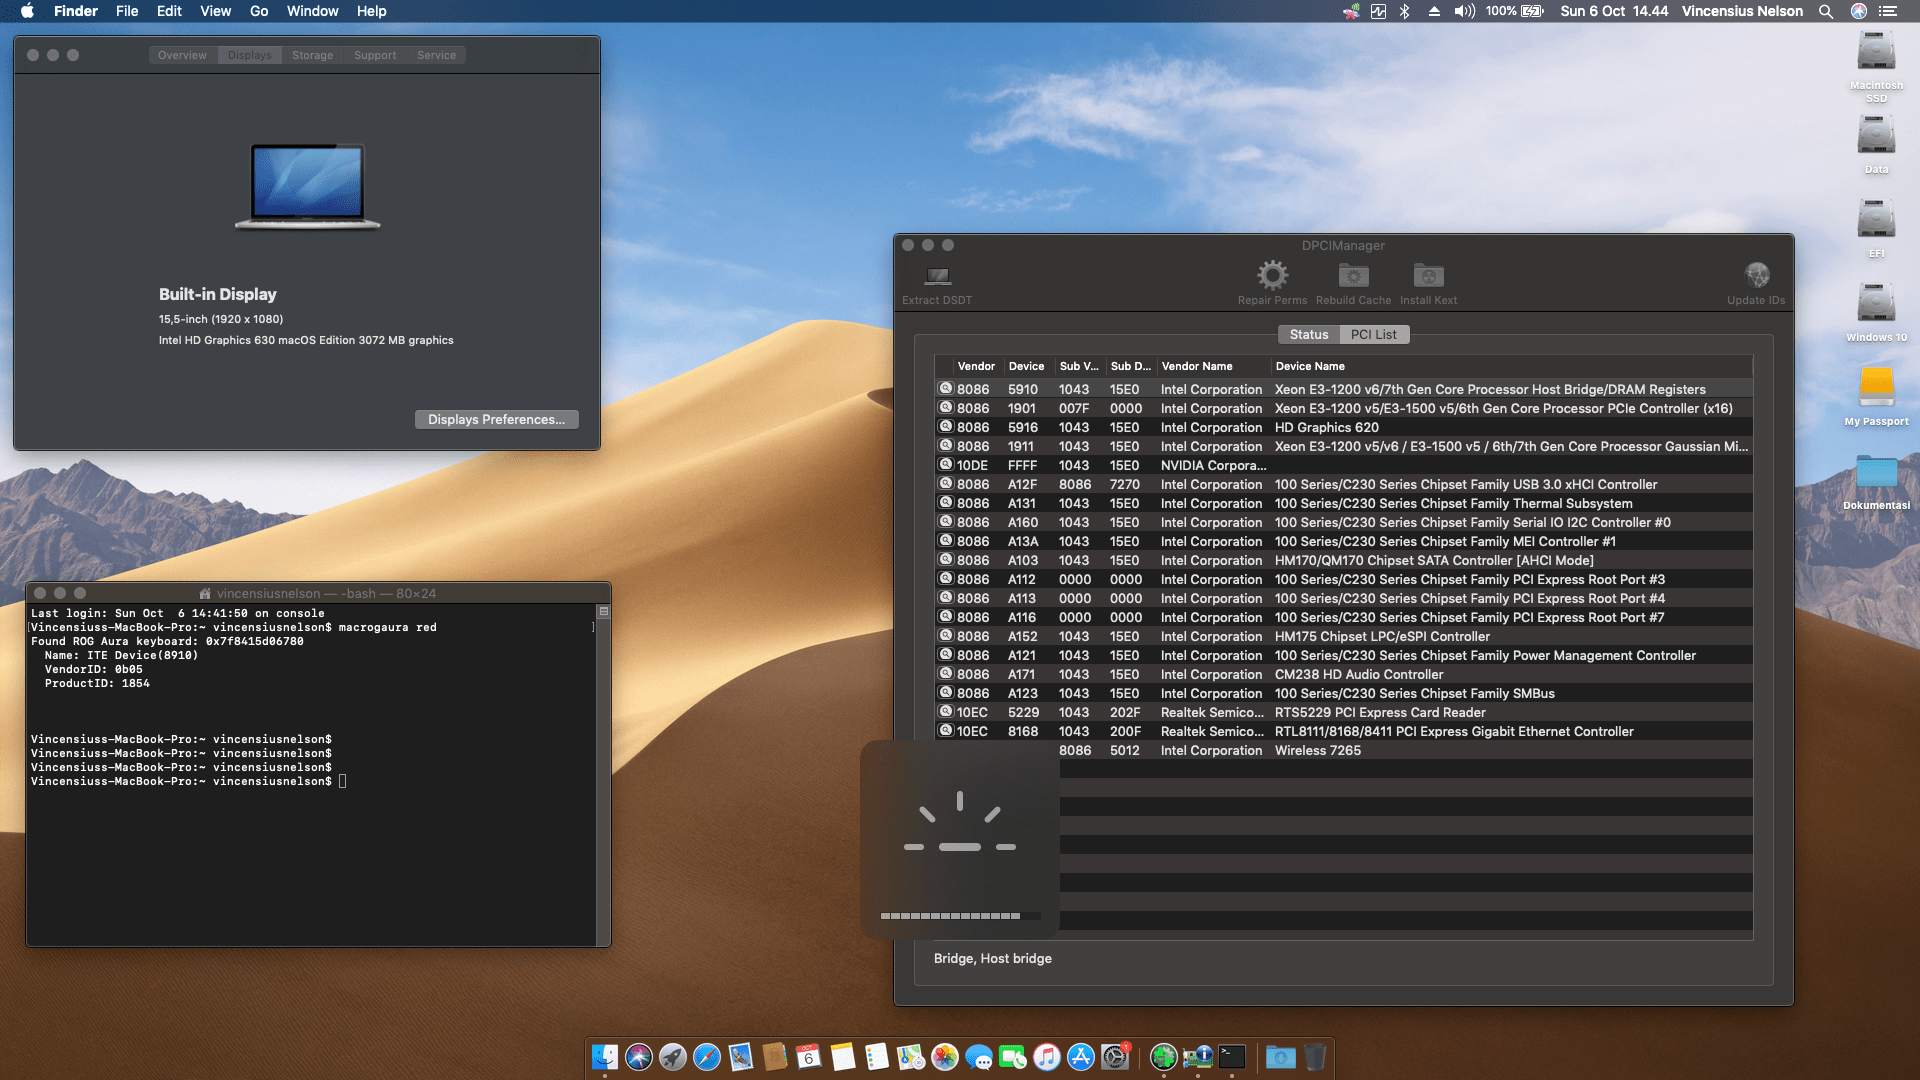Click the volume icon in the menu bar
This screenshot has height=1080, width=1920.
pyautogui.click(x=1464, y=11)
